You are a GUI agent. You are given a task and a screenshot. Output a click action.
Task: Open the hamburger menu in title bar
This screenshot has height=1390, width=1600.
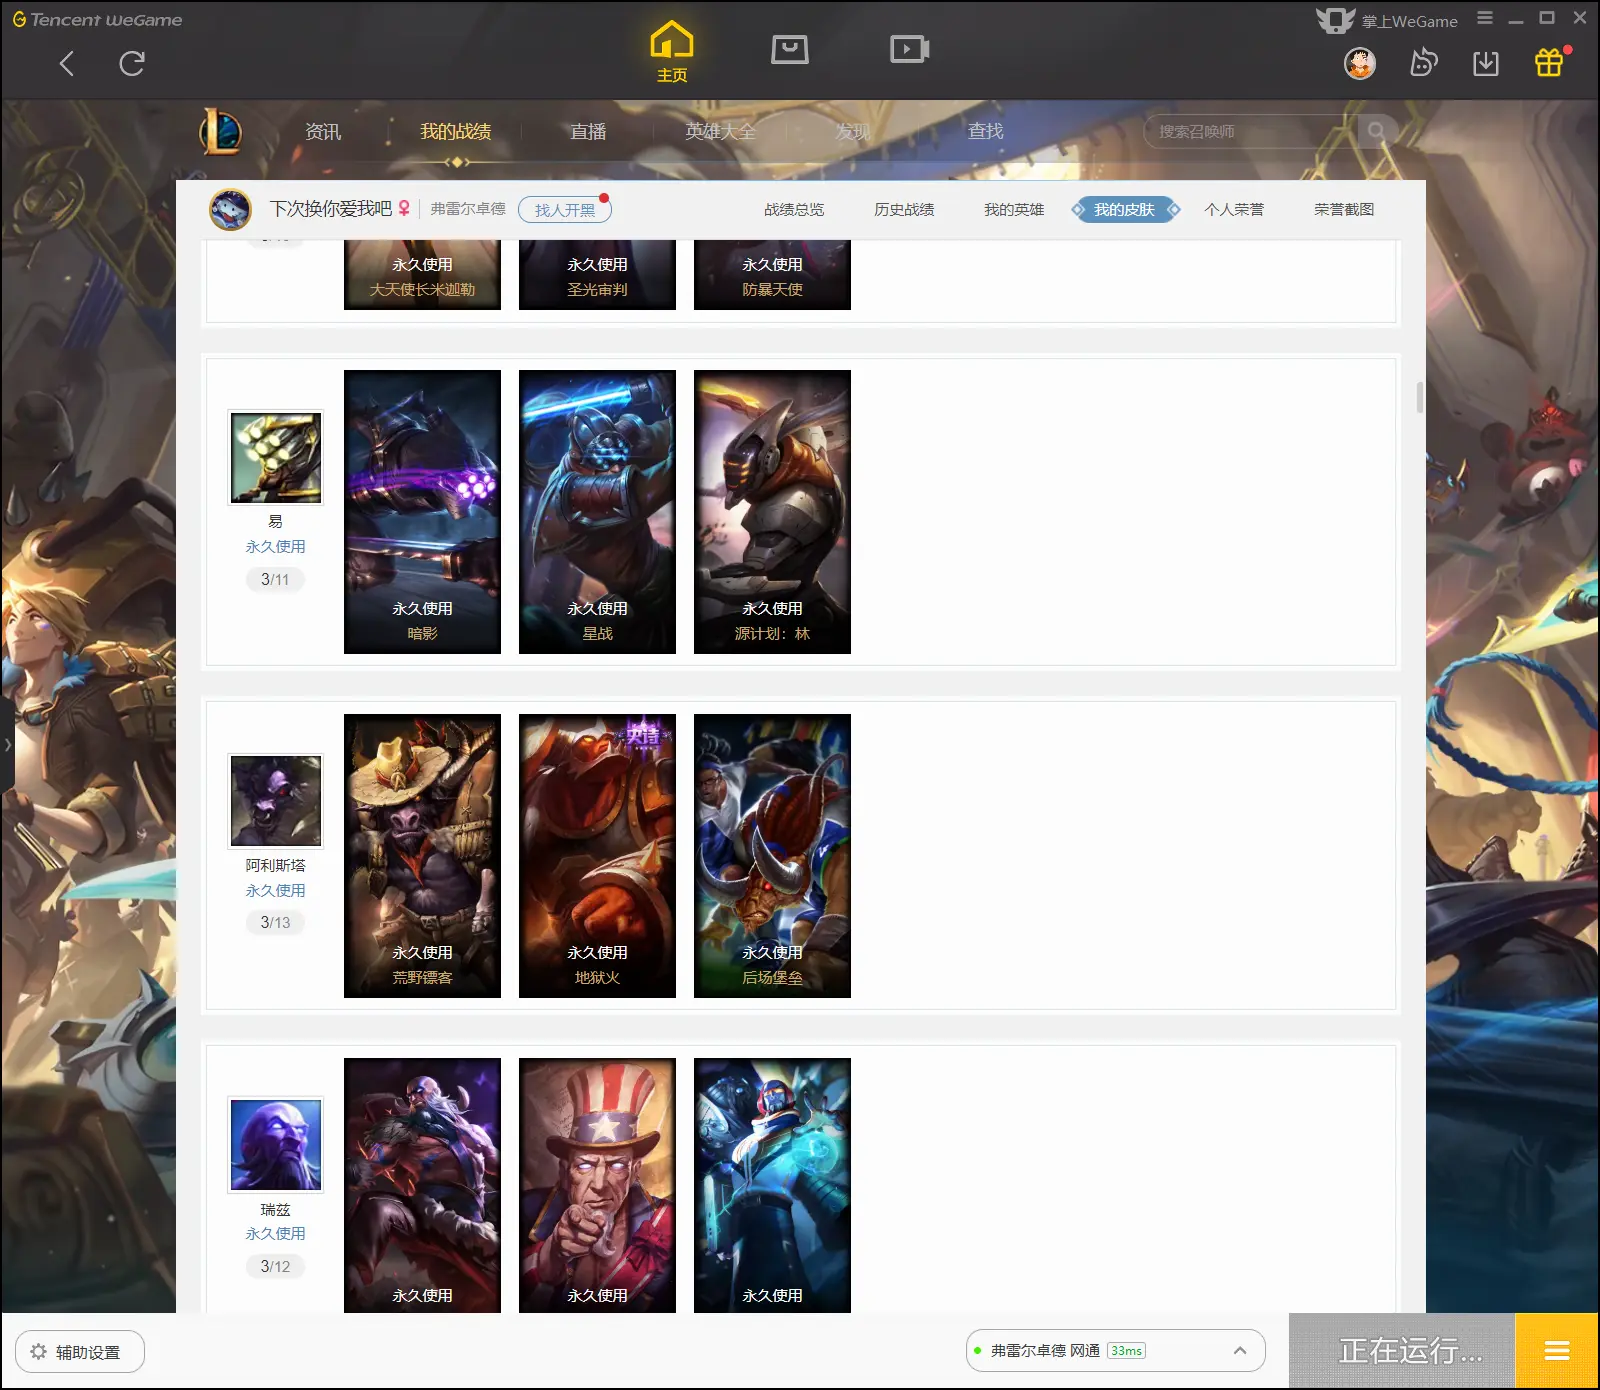(x=1485, y=18)
